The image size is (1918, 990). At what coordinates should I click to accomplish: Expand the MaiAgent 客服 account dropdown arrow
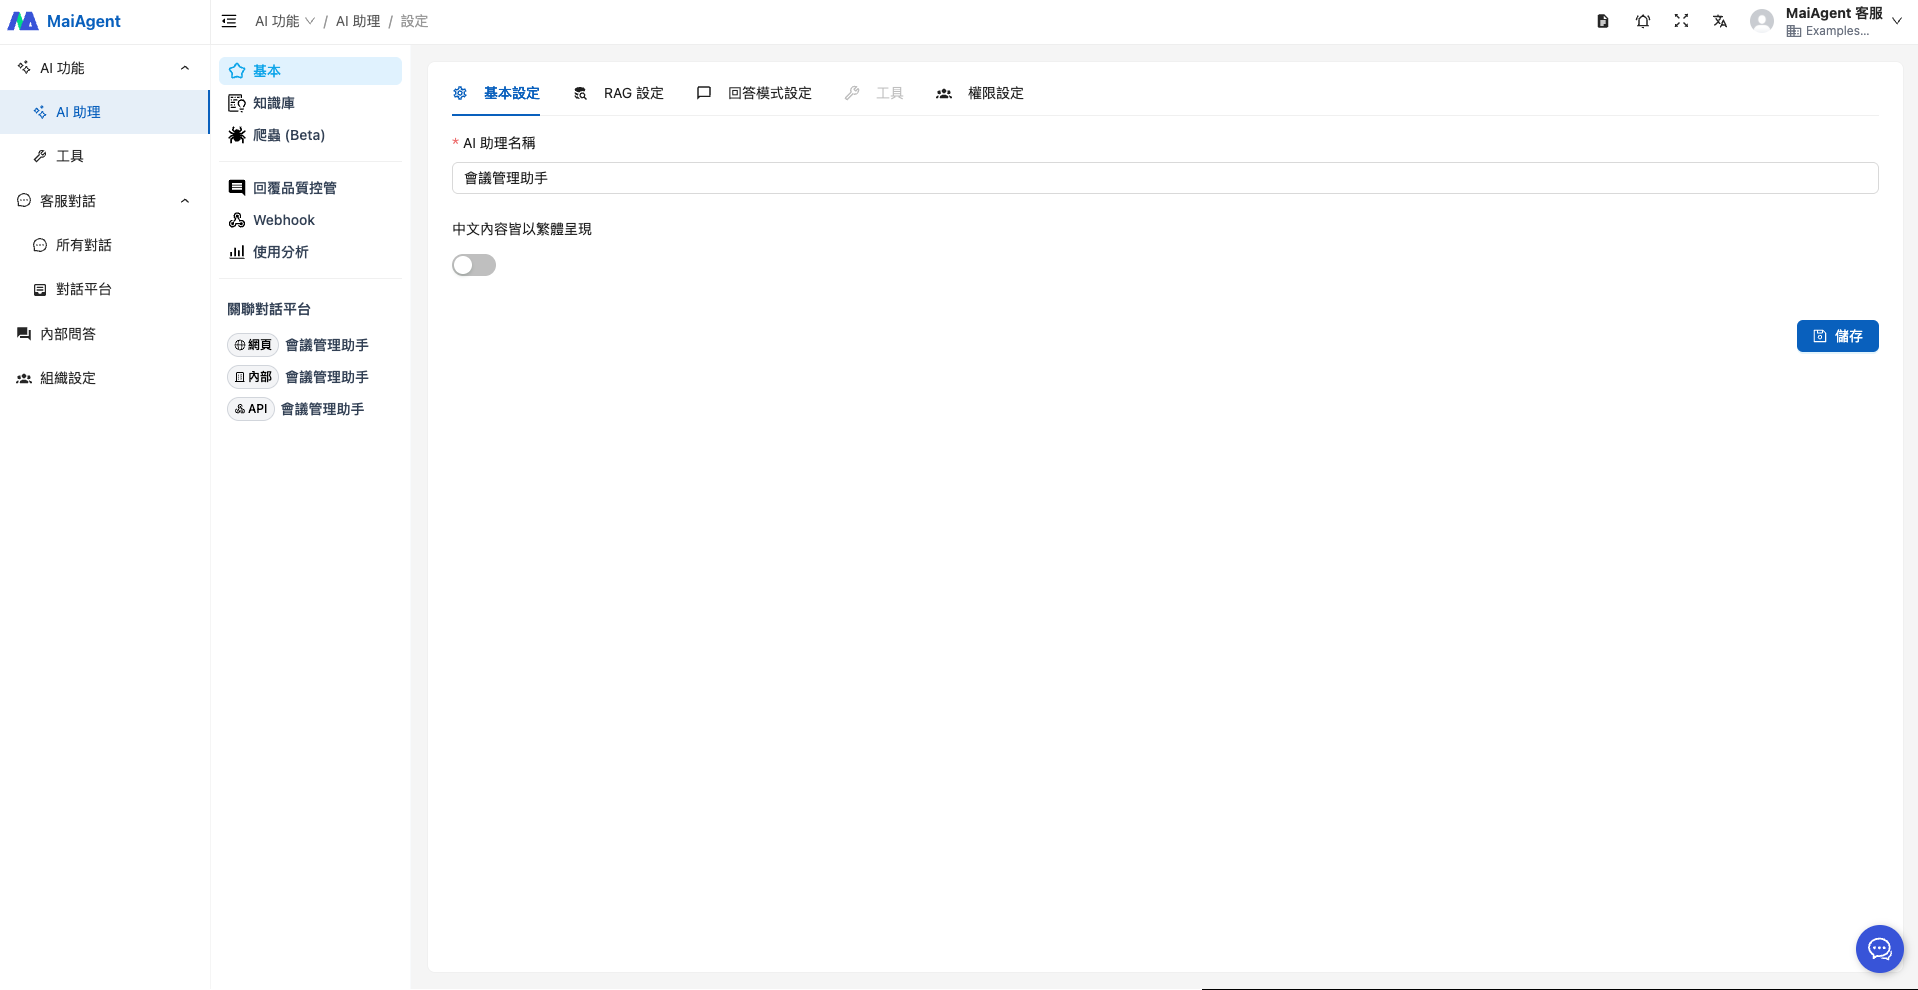point(1897,21)
